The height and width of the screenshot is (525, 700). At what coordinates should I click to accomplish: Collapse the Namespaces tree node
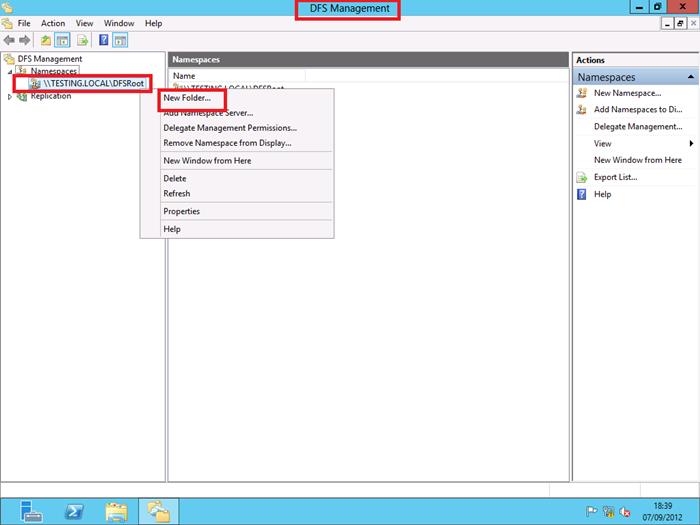click(x=10, y=71)
